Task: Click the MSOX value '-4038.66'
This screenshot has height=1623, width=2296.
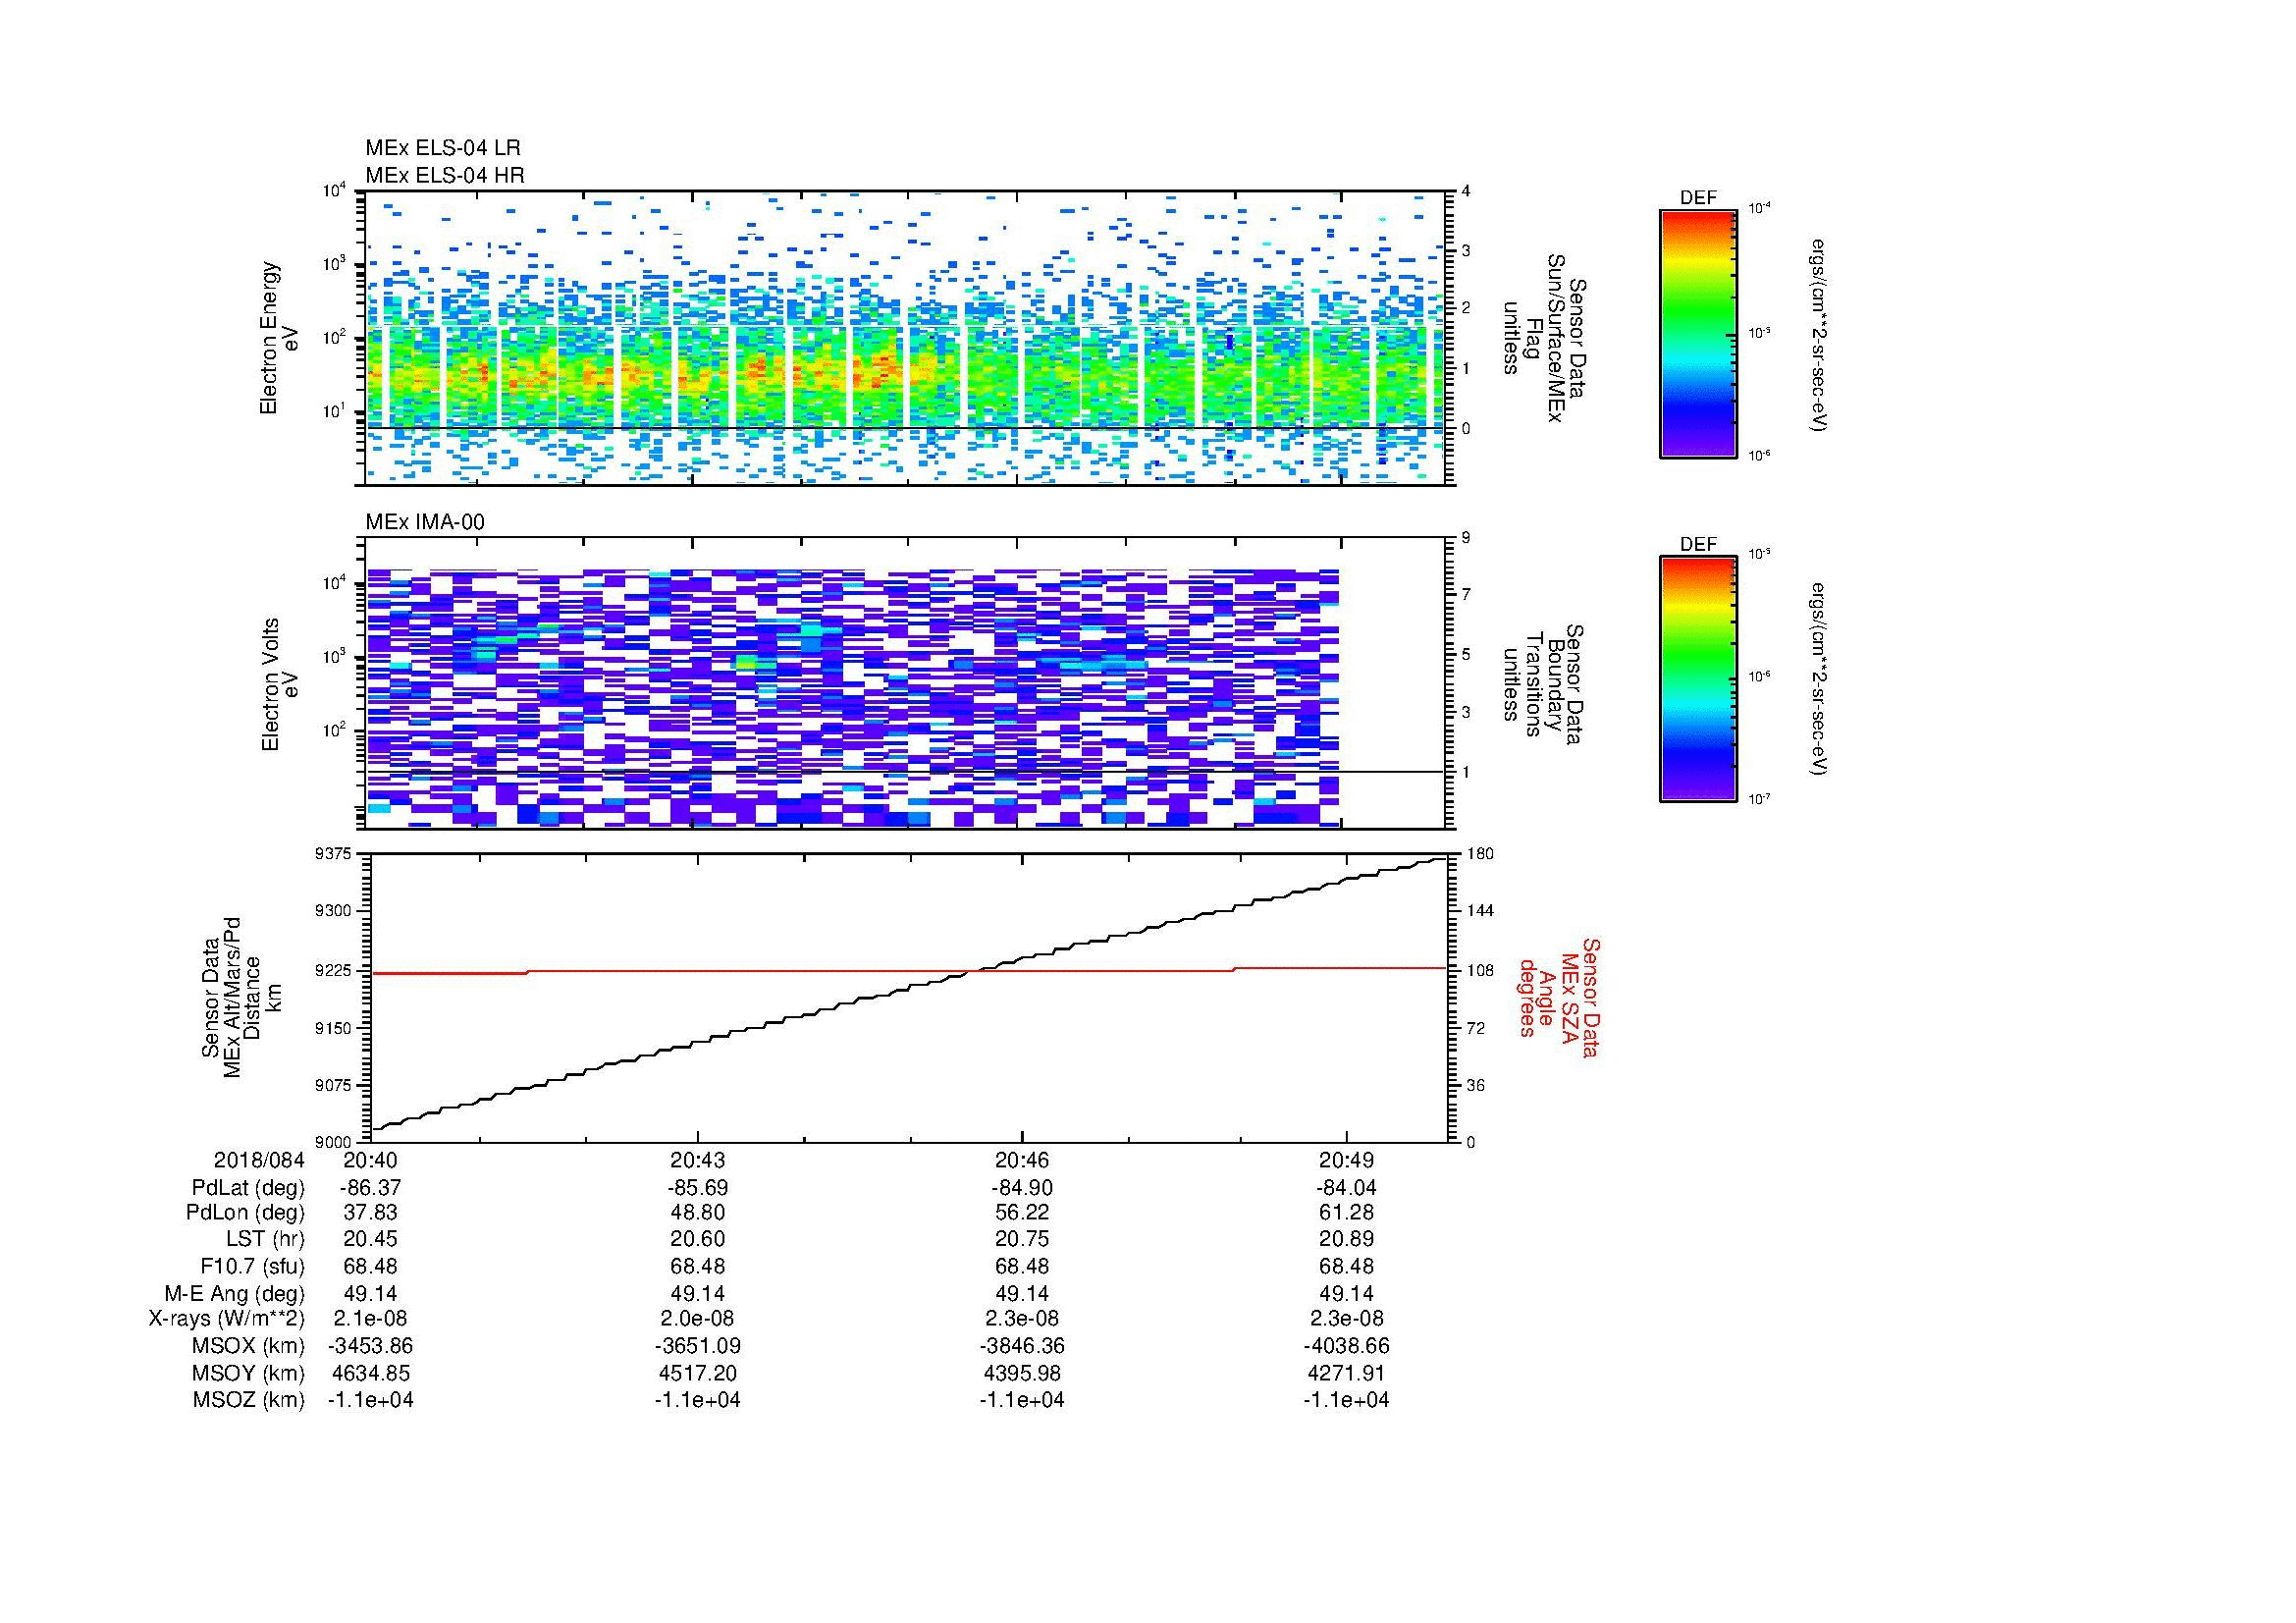Action: [1347, 1346]
